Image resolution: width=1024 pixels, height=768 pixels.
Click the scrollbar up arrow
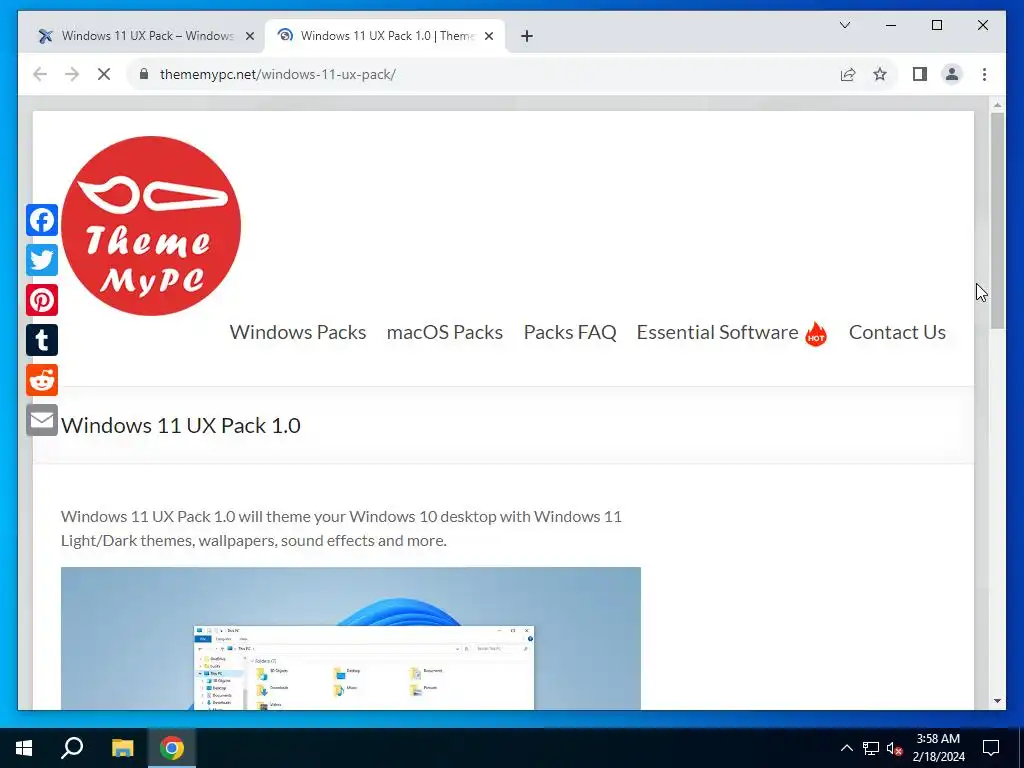coord(997,104)
